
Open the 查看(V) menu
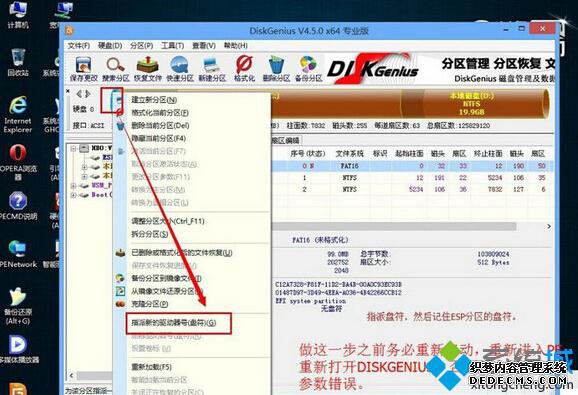[204, 46]
